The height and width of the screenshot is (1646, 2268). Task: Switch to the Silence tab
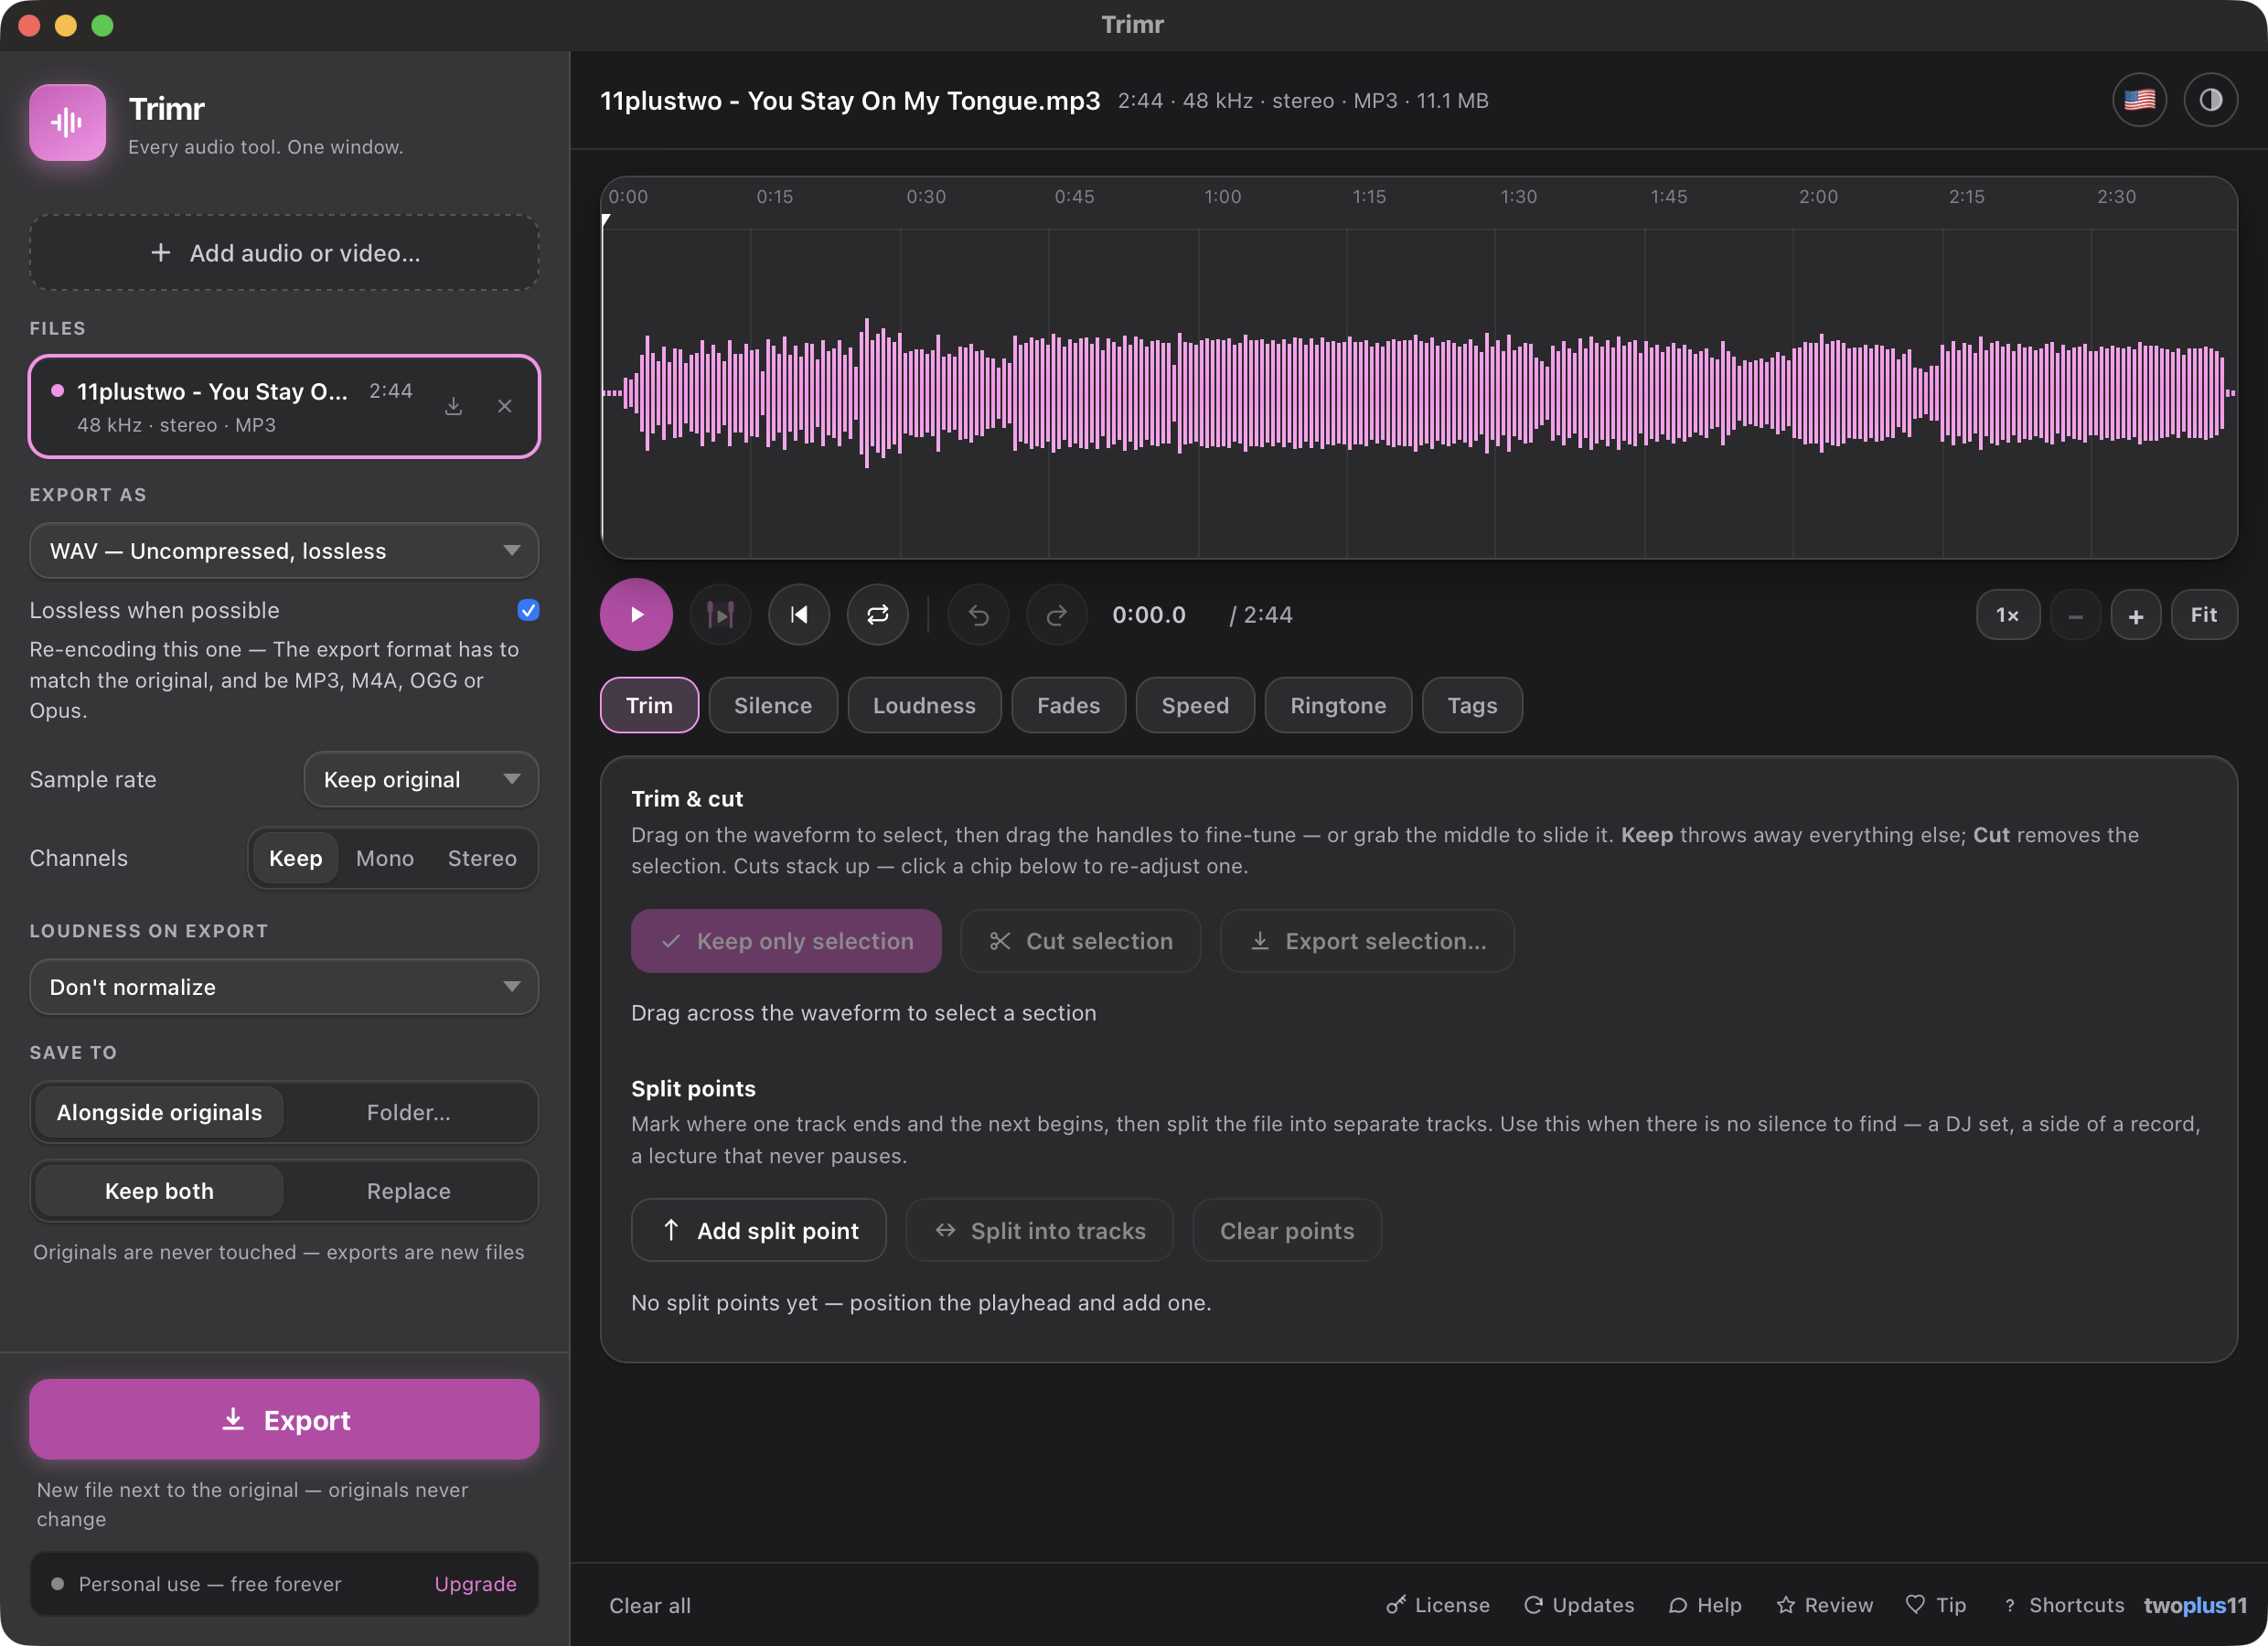[x=773, y=705]
